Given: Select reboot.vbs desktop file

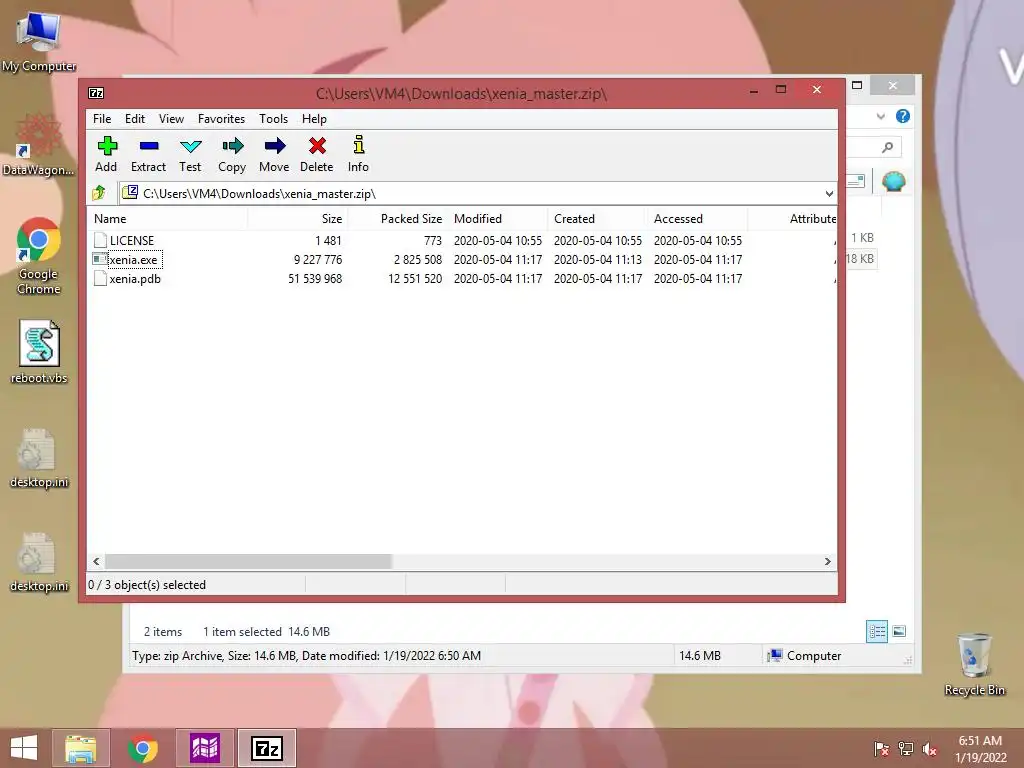Looking at the screenshot, I should tap(39, 351).
